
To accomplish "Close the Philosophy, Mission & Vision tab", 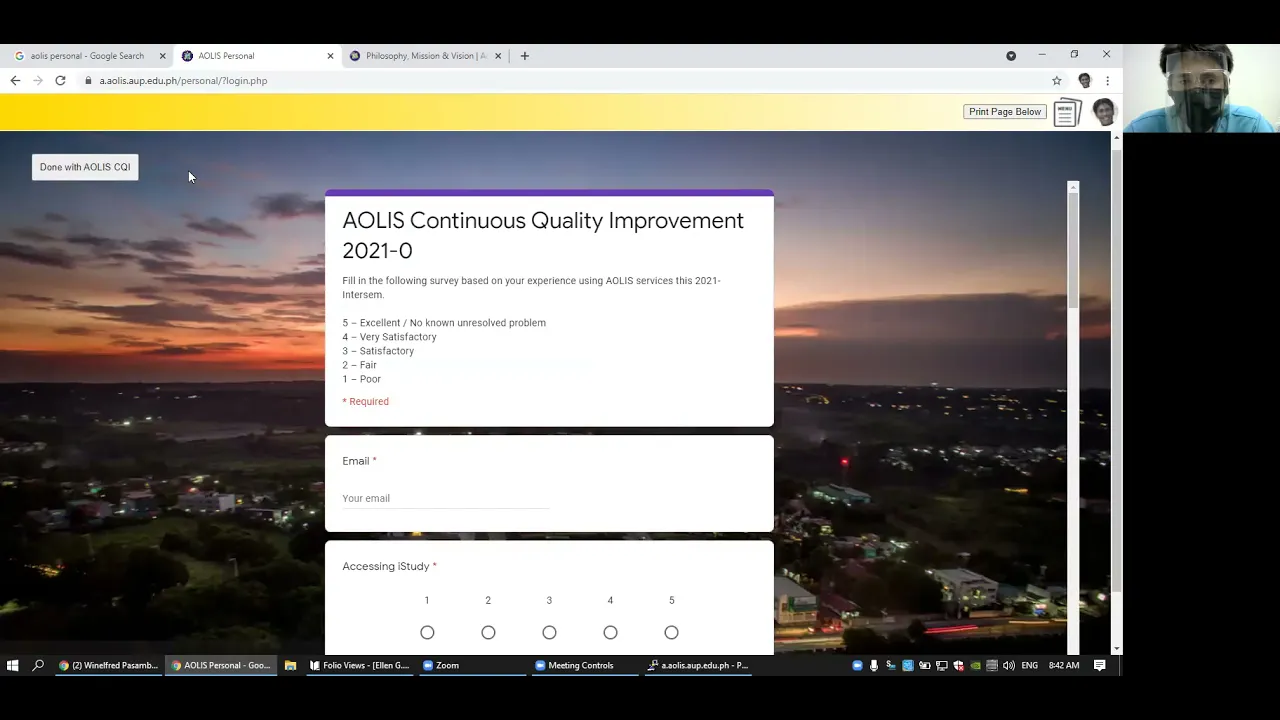I will (498, 56).
